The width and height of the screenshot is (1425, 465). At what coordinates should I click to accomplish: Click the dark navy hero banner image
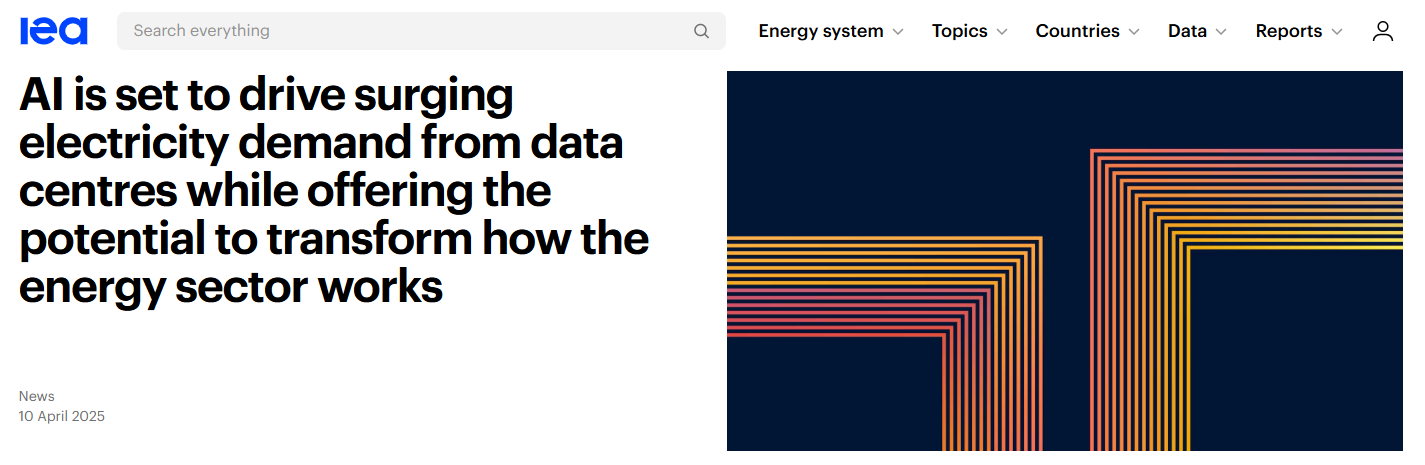tap(1065, 261)
